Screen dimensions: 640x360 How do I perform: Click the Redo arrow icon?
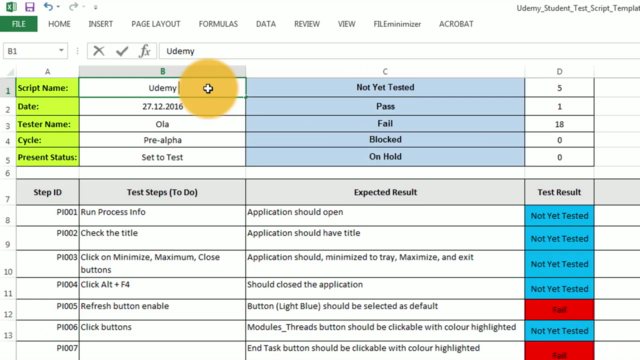pyautogui.click(x=73, y=7)
